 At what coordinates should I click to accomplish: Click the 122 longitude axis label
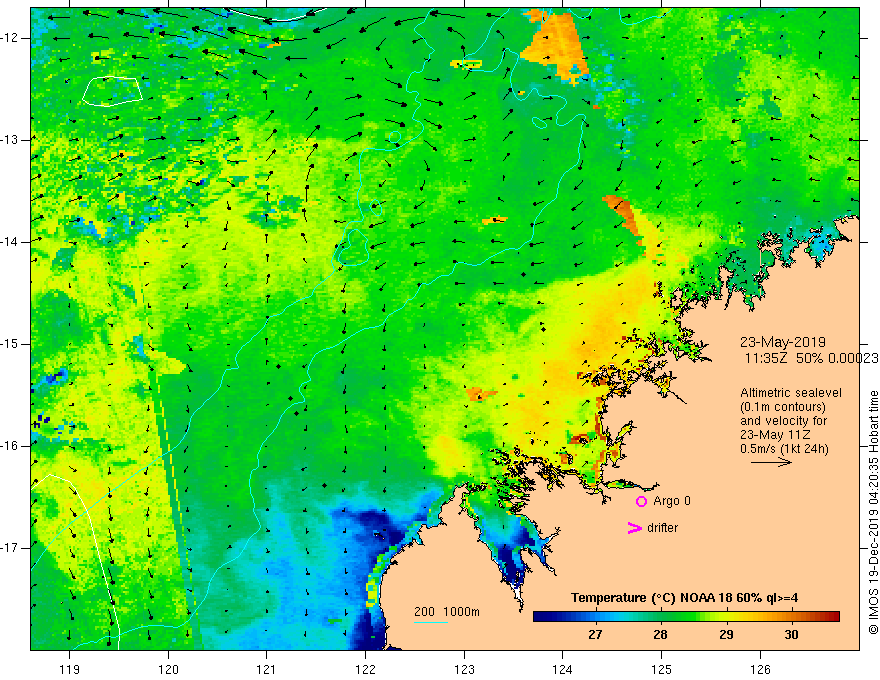coord(365,669)
